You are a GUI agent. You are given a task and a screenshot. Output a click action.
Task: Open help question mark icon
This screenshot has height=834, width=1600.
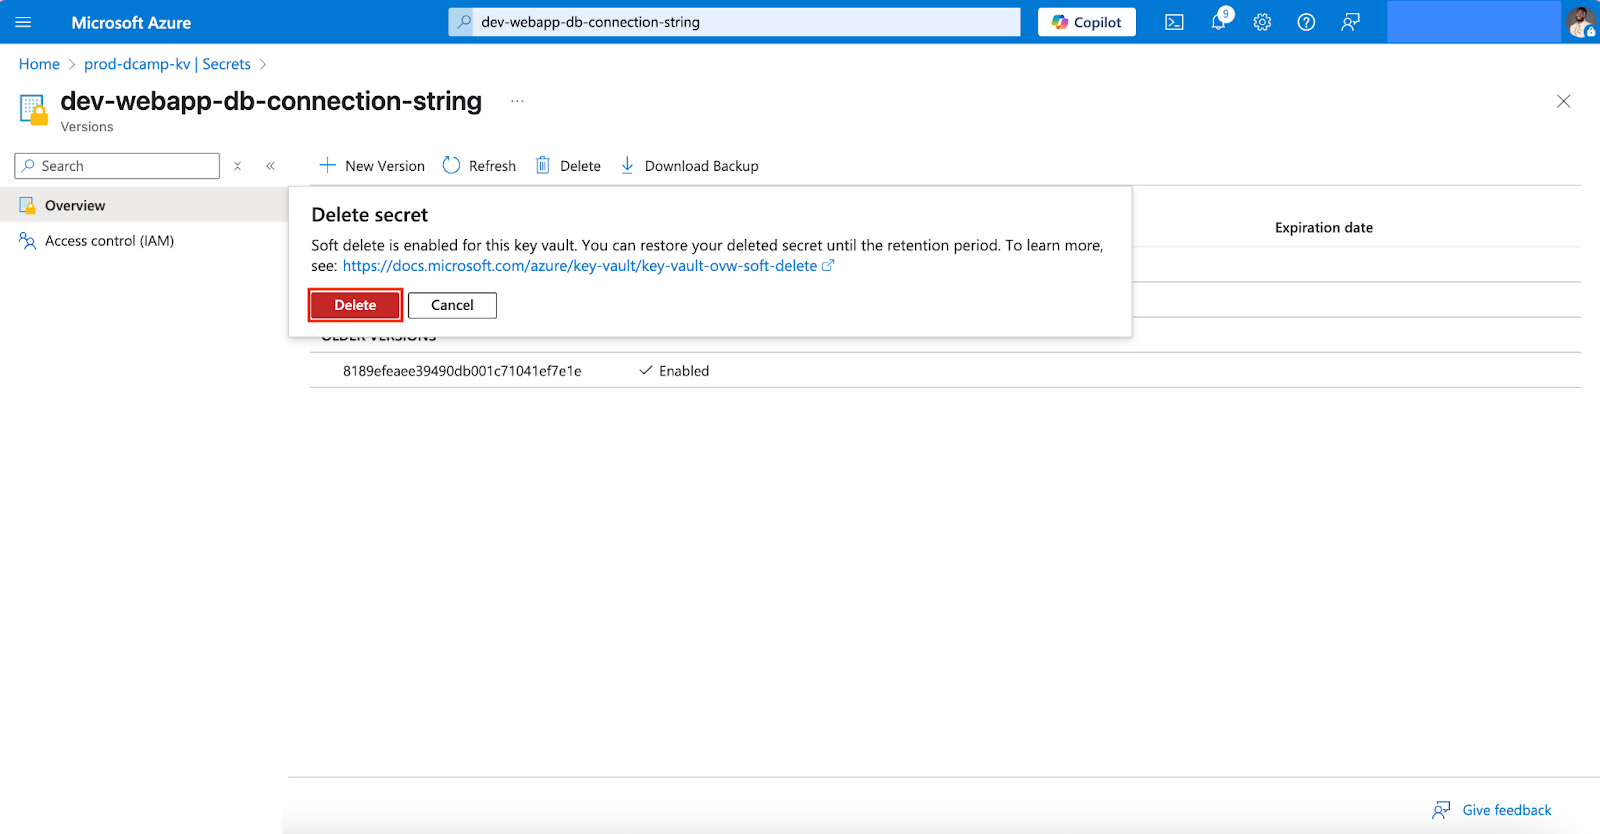tap(1306, 22)
